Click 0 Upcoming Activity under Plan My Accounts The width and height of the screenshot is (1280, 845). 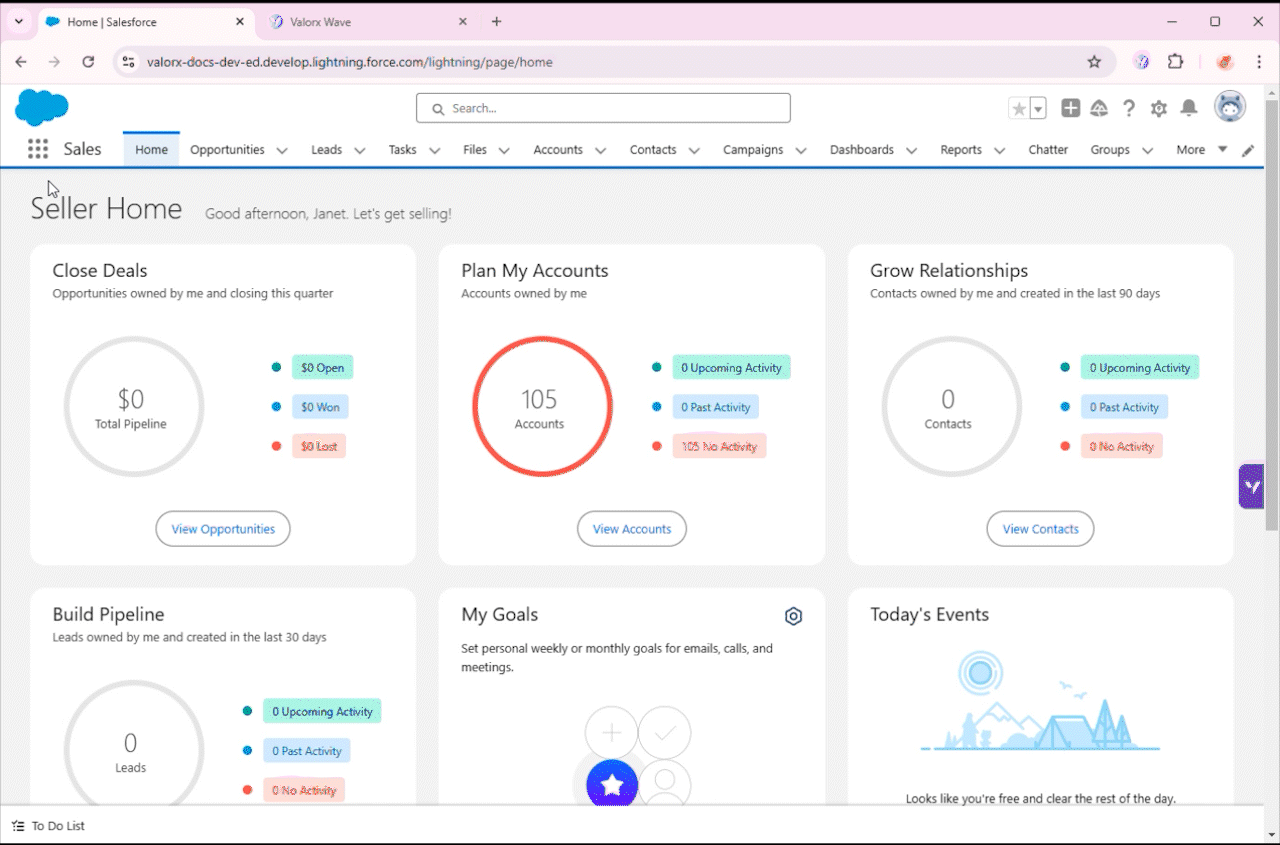(731, 367)
